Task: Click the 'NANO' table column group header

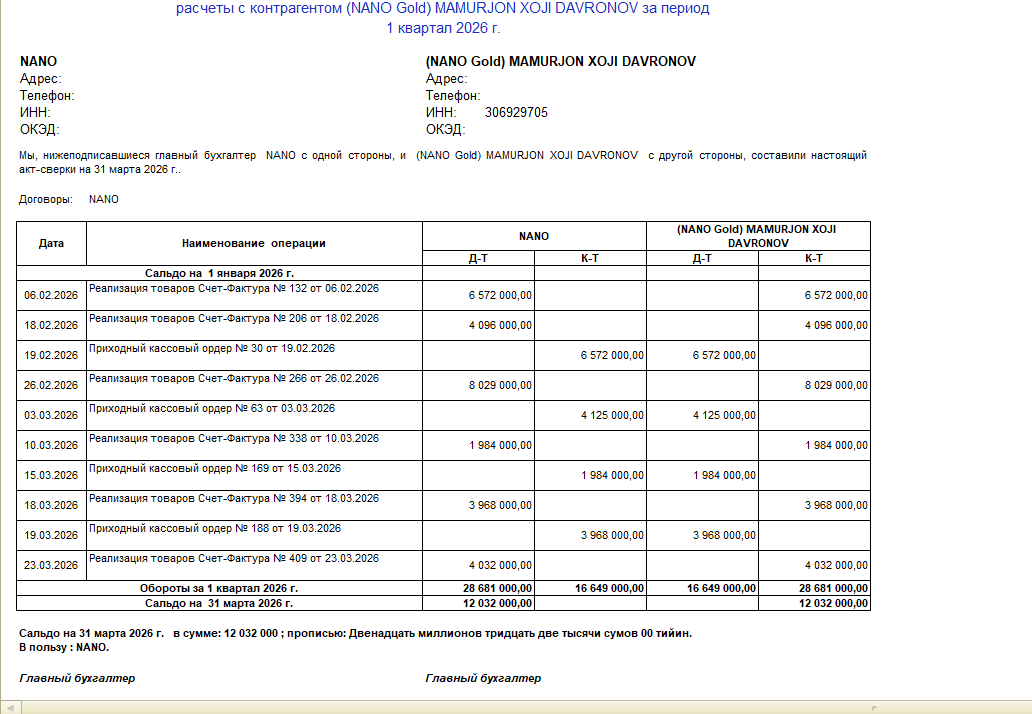Action: pyautogui.click(x=534, y=236)
